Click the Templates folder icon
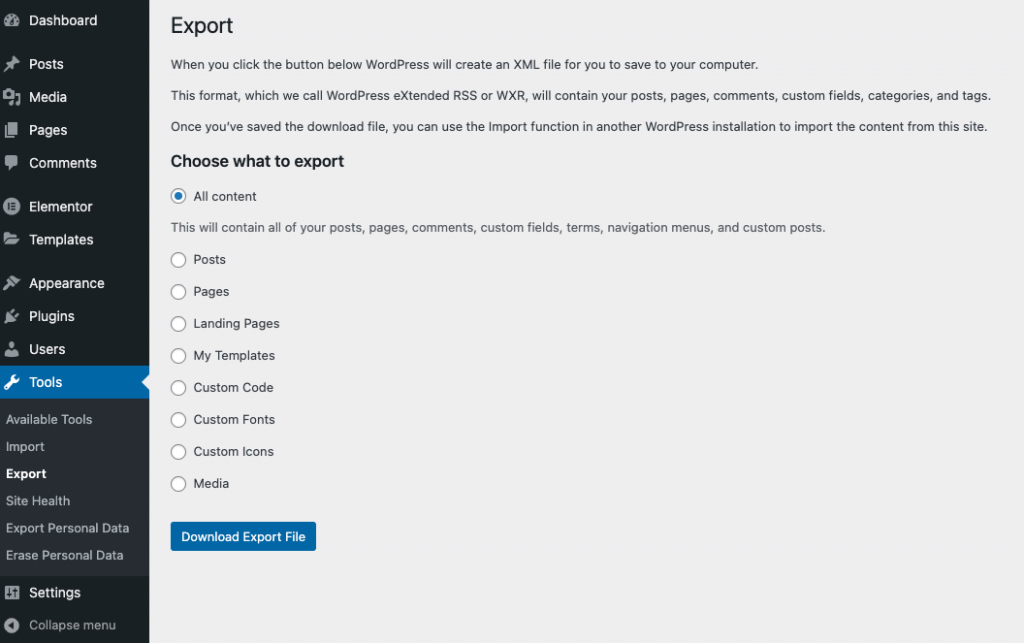The image size is (1024, 643). (12, 240)
